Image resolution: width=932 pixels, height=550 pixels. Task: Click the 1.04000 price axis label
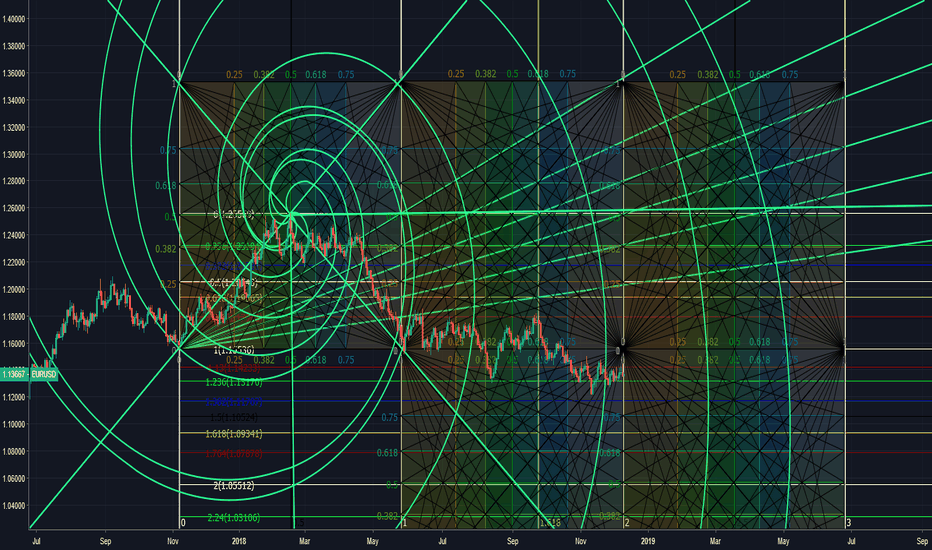(x=14, y=505)
